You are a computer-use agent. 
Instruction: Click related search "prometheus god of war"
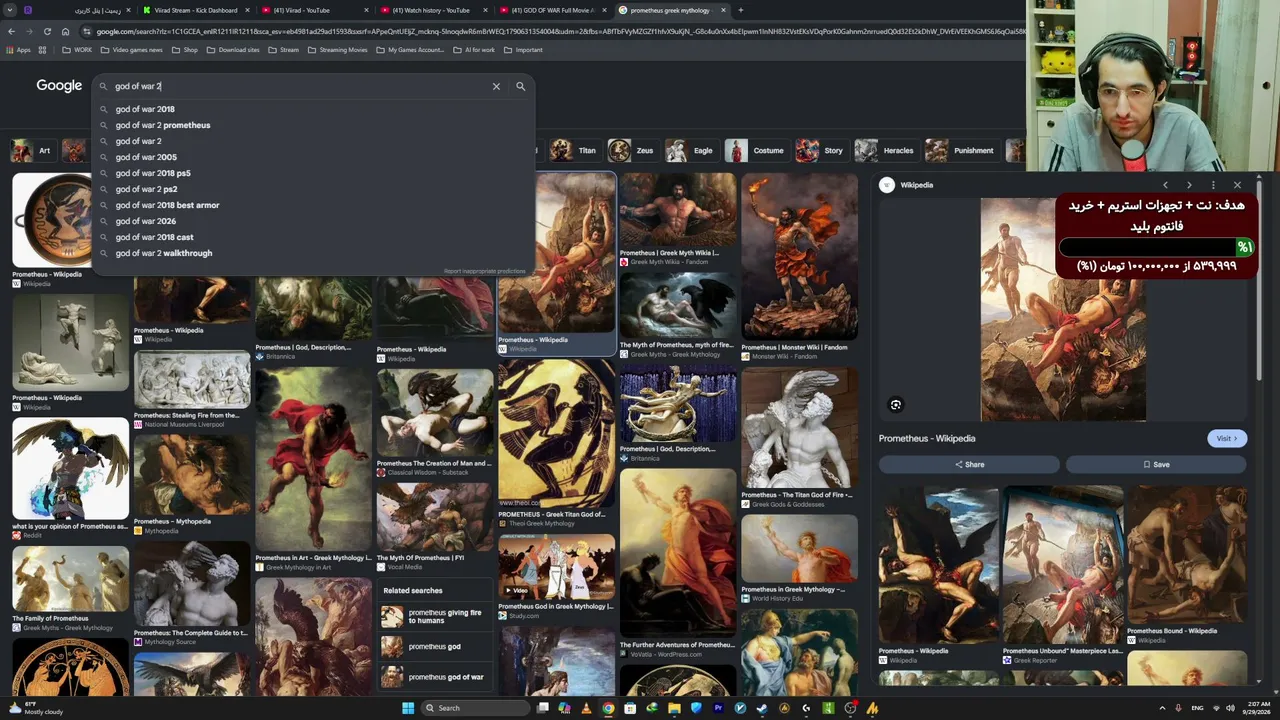point(435,677)
